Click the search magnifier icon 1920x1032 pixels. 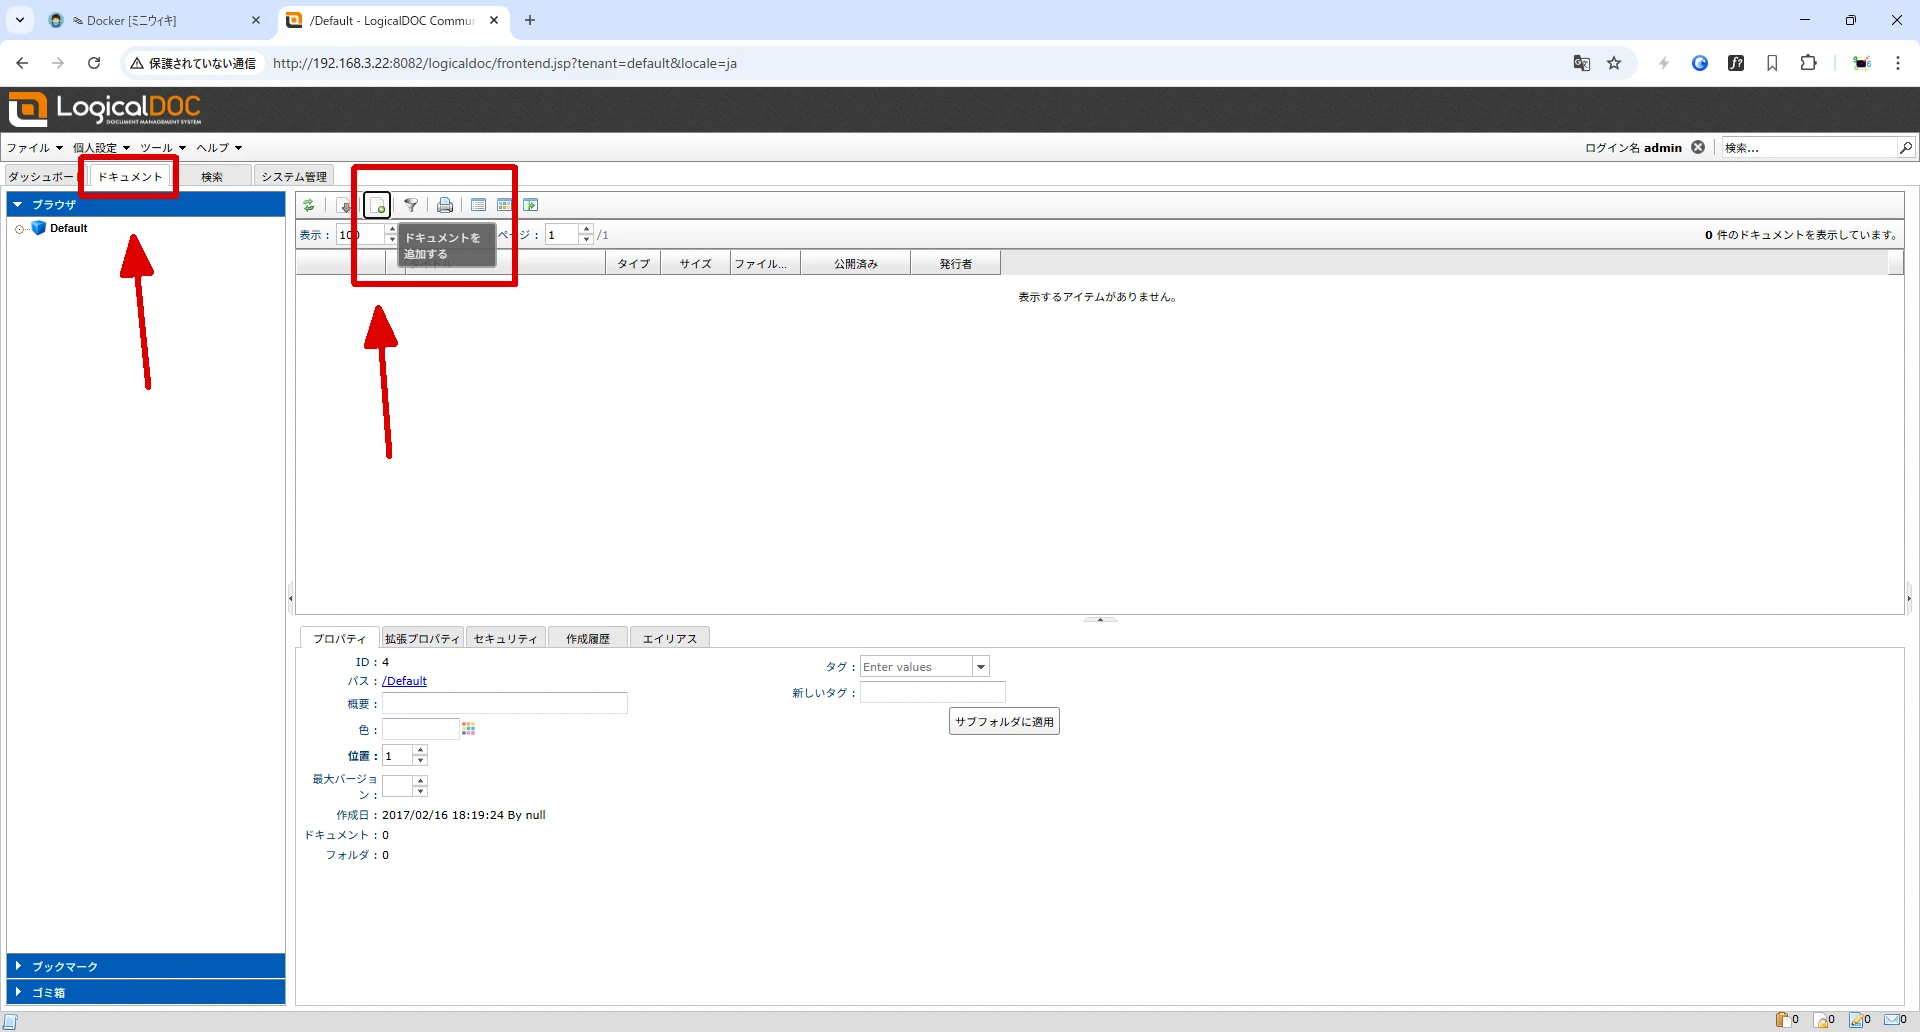pyautogui.click(x=1906, y=147)
